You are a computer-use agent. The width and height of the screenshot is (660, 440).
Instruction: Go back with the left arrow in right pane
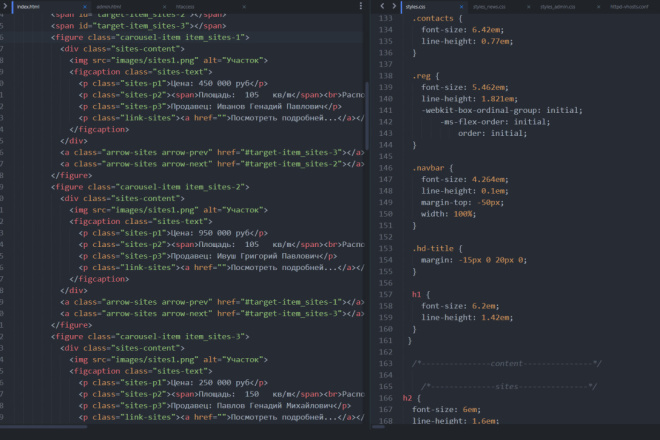click(x=382, y=6)
